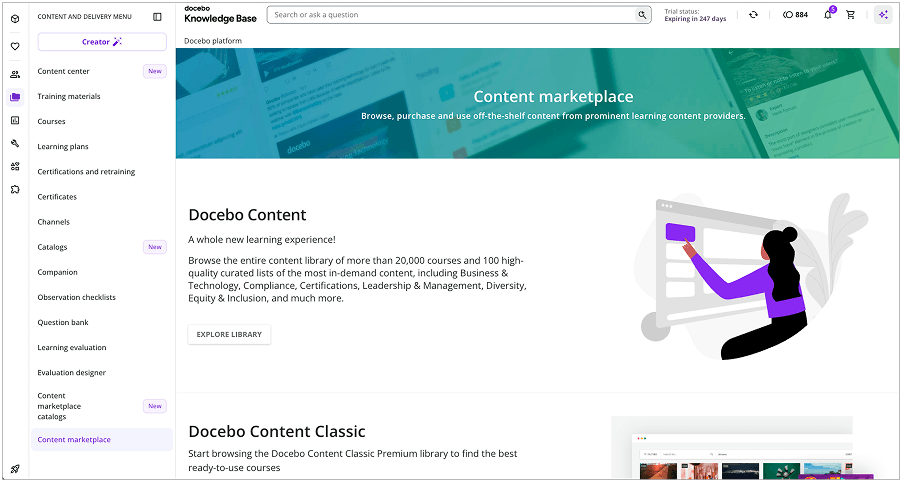Viewport: 902px width, 482px height.
Task: Open the wrench tools icon
Action: (15, 143)
